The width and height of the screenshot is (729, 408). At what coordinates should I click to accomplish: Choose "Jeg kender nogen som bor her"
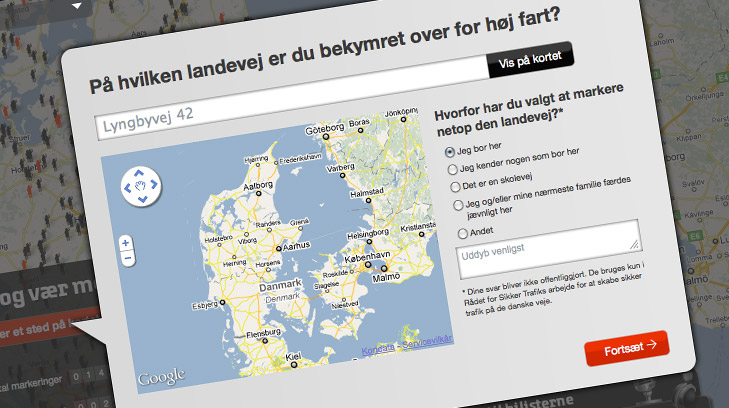pyautogui.click(x=453, y=169)
